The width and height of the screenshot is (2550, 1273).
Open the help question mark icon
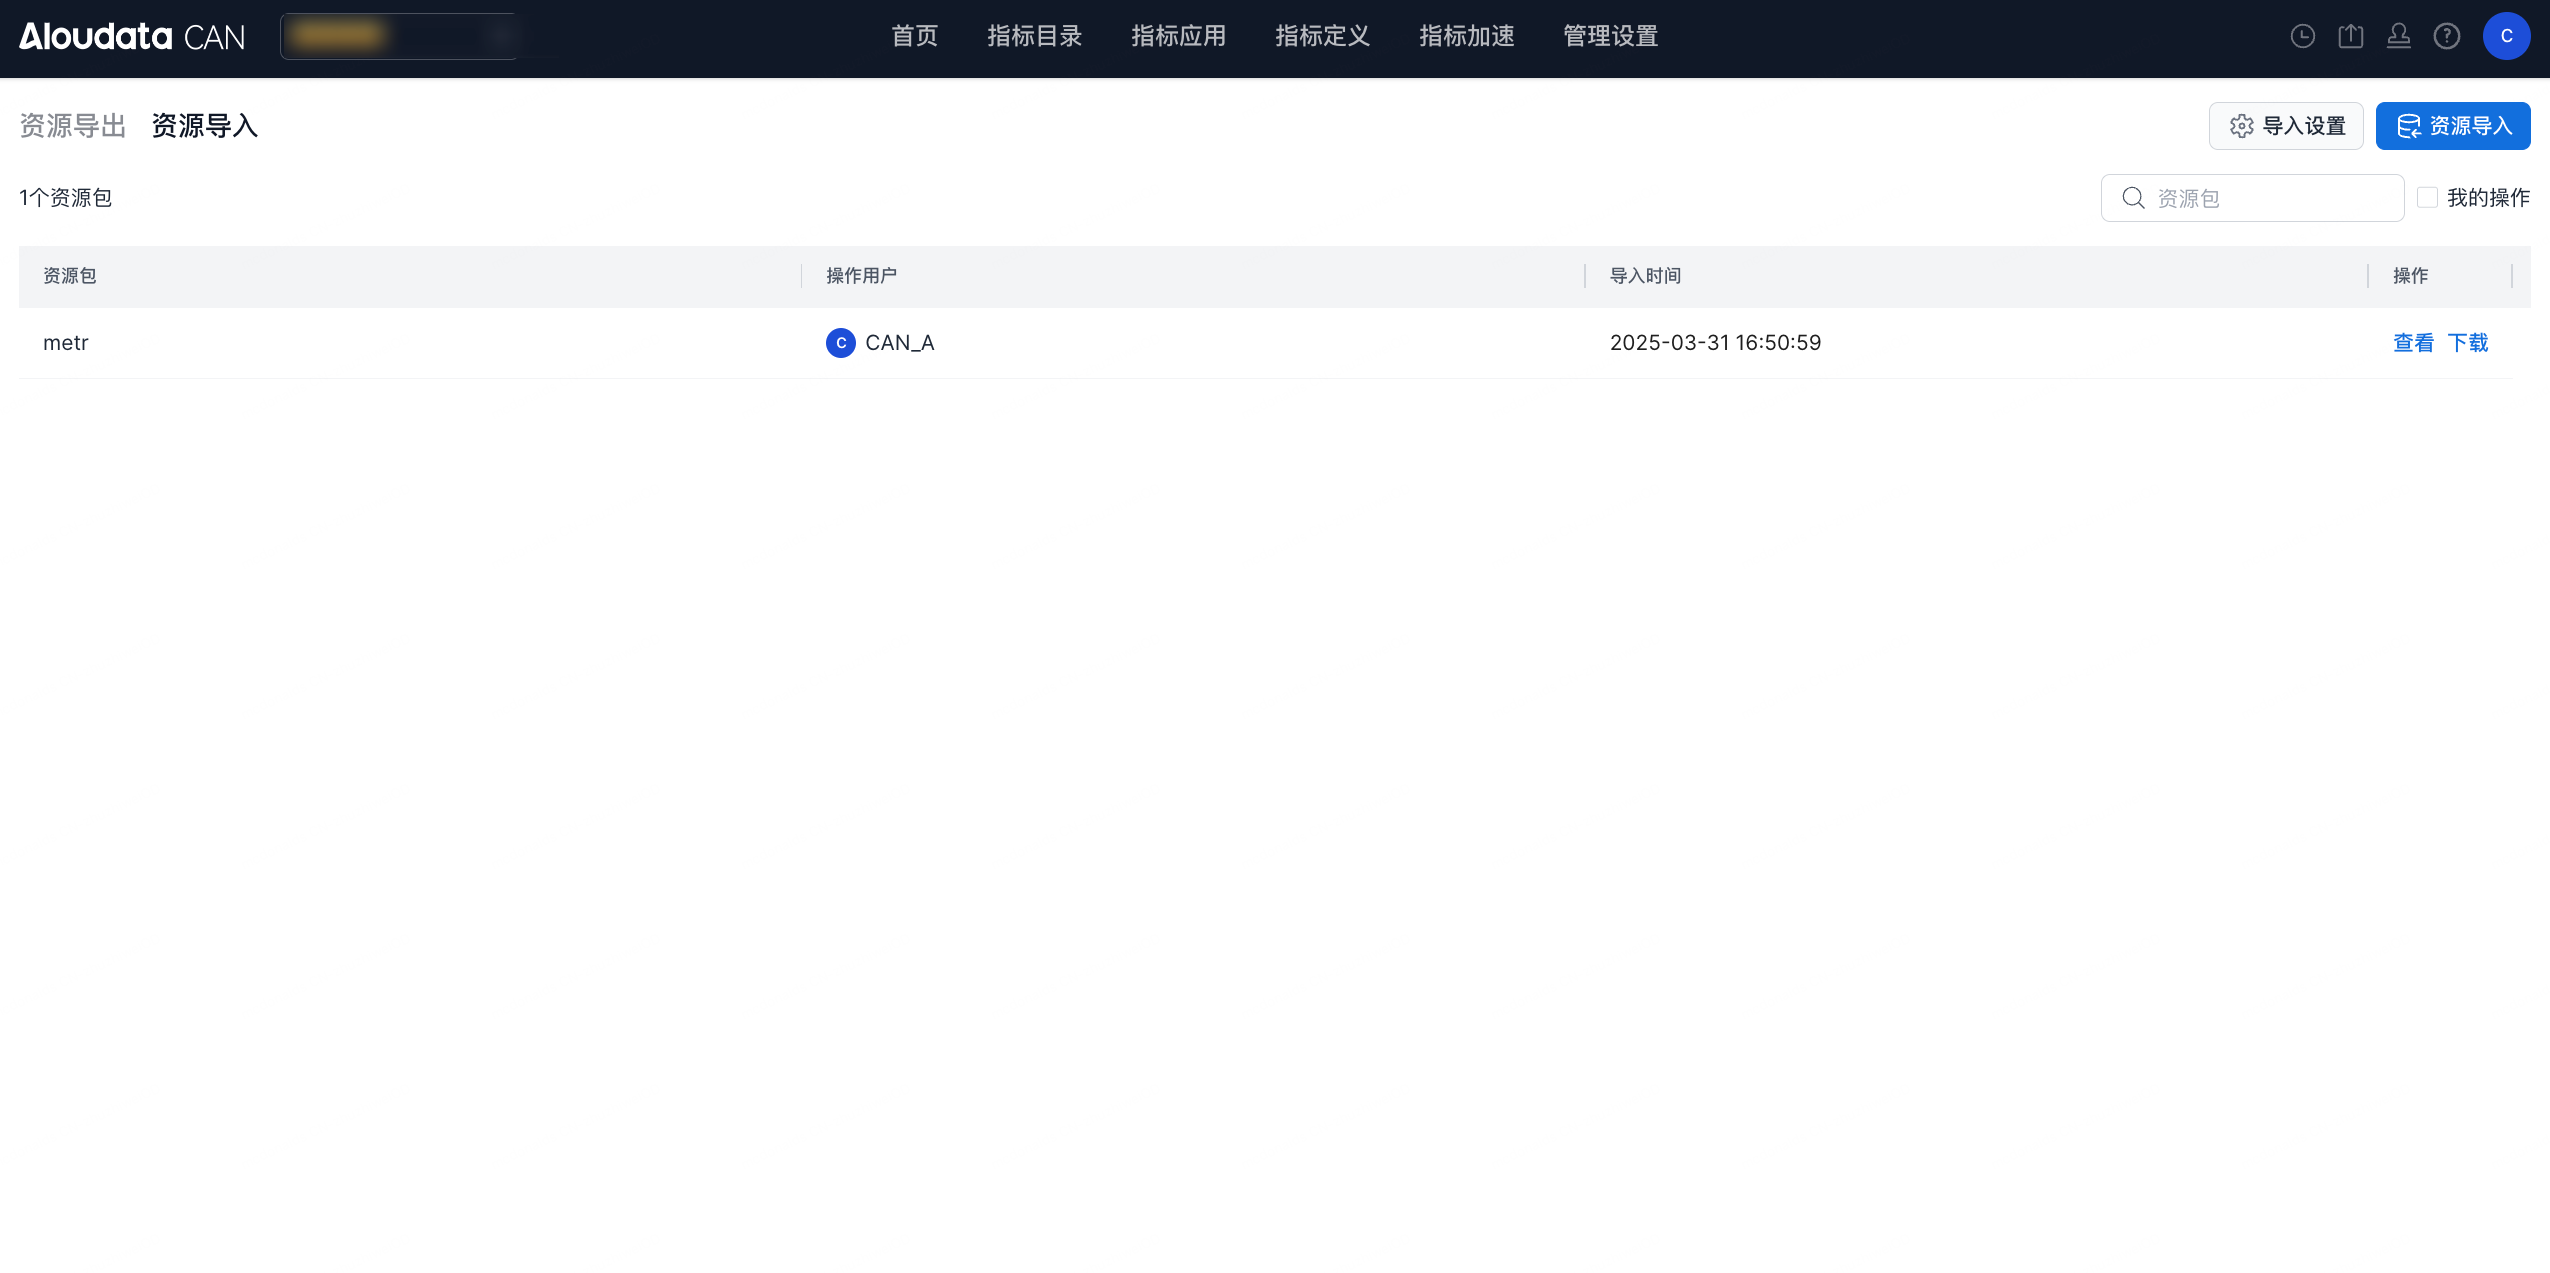click(x=2446, y=37)
